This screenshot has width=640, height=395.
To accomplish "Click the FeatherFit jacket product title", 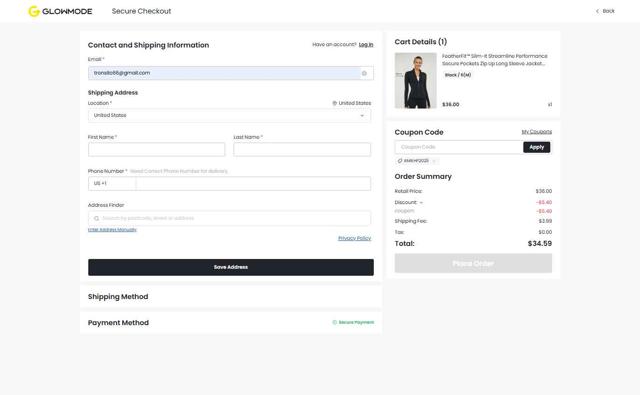I will [495, 60].
